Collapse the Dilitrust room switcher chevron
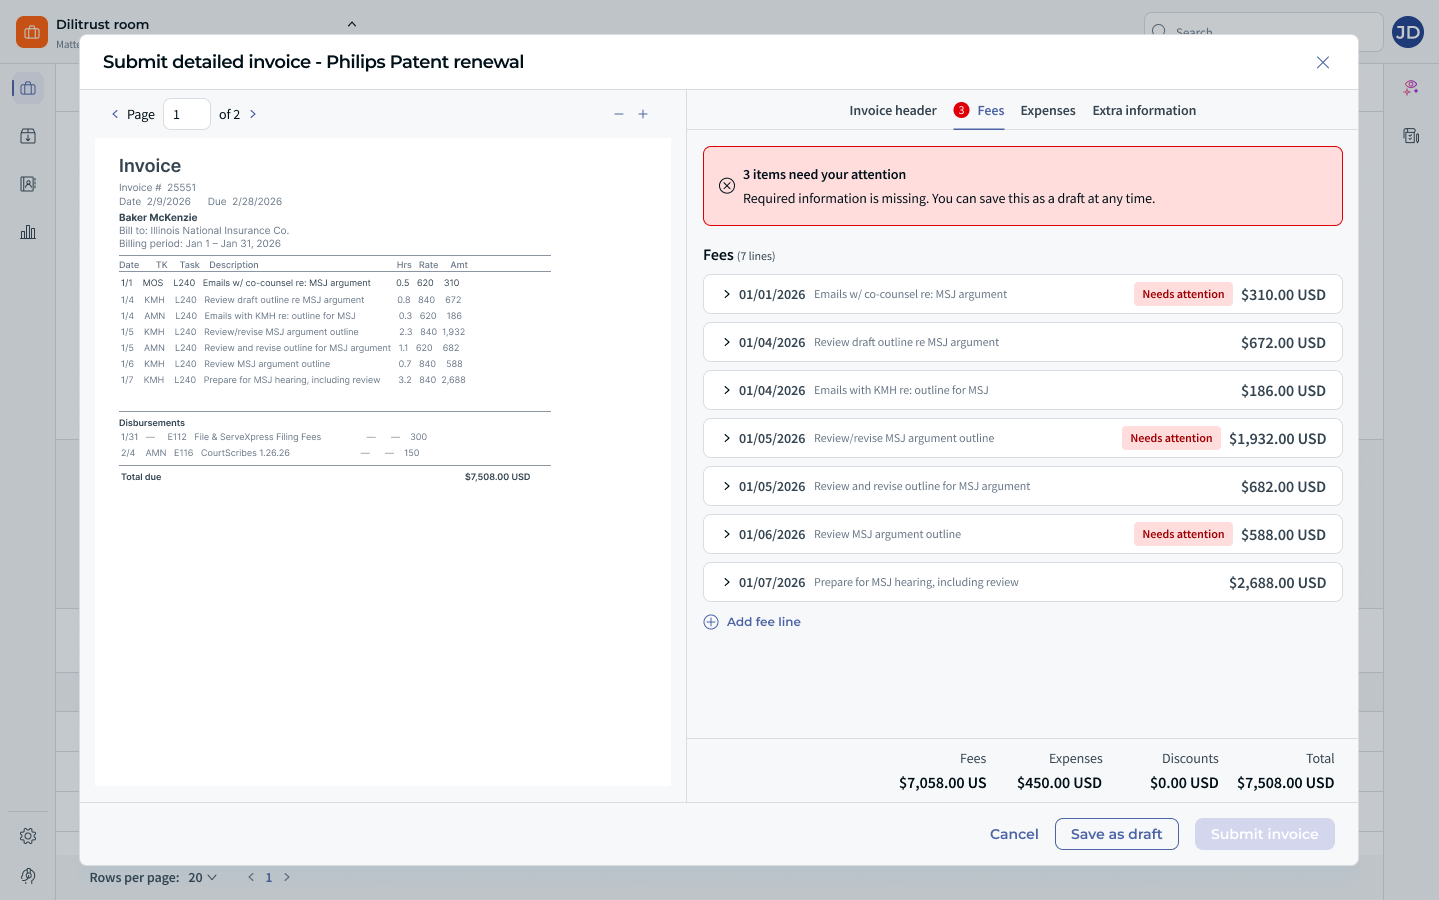This screenshot has height=900, width=1439. [352, 24]
